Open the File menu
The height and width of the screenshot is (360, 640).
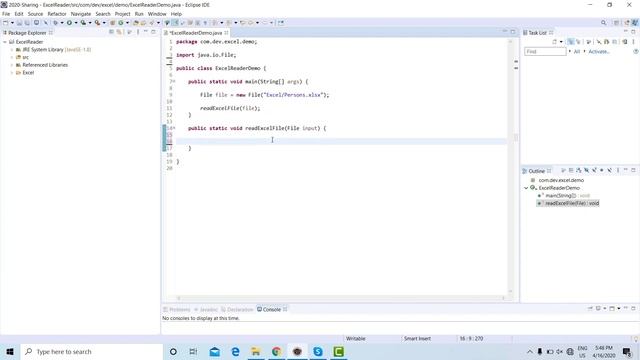point(6,14)
